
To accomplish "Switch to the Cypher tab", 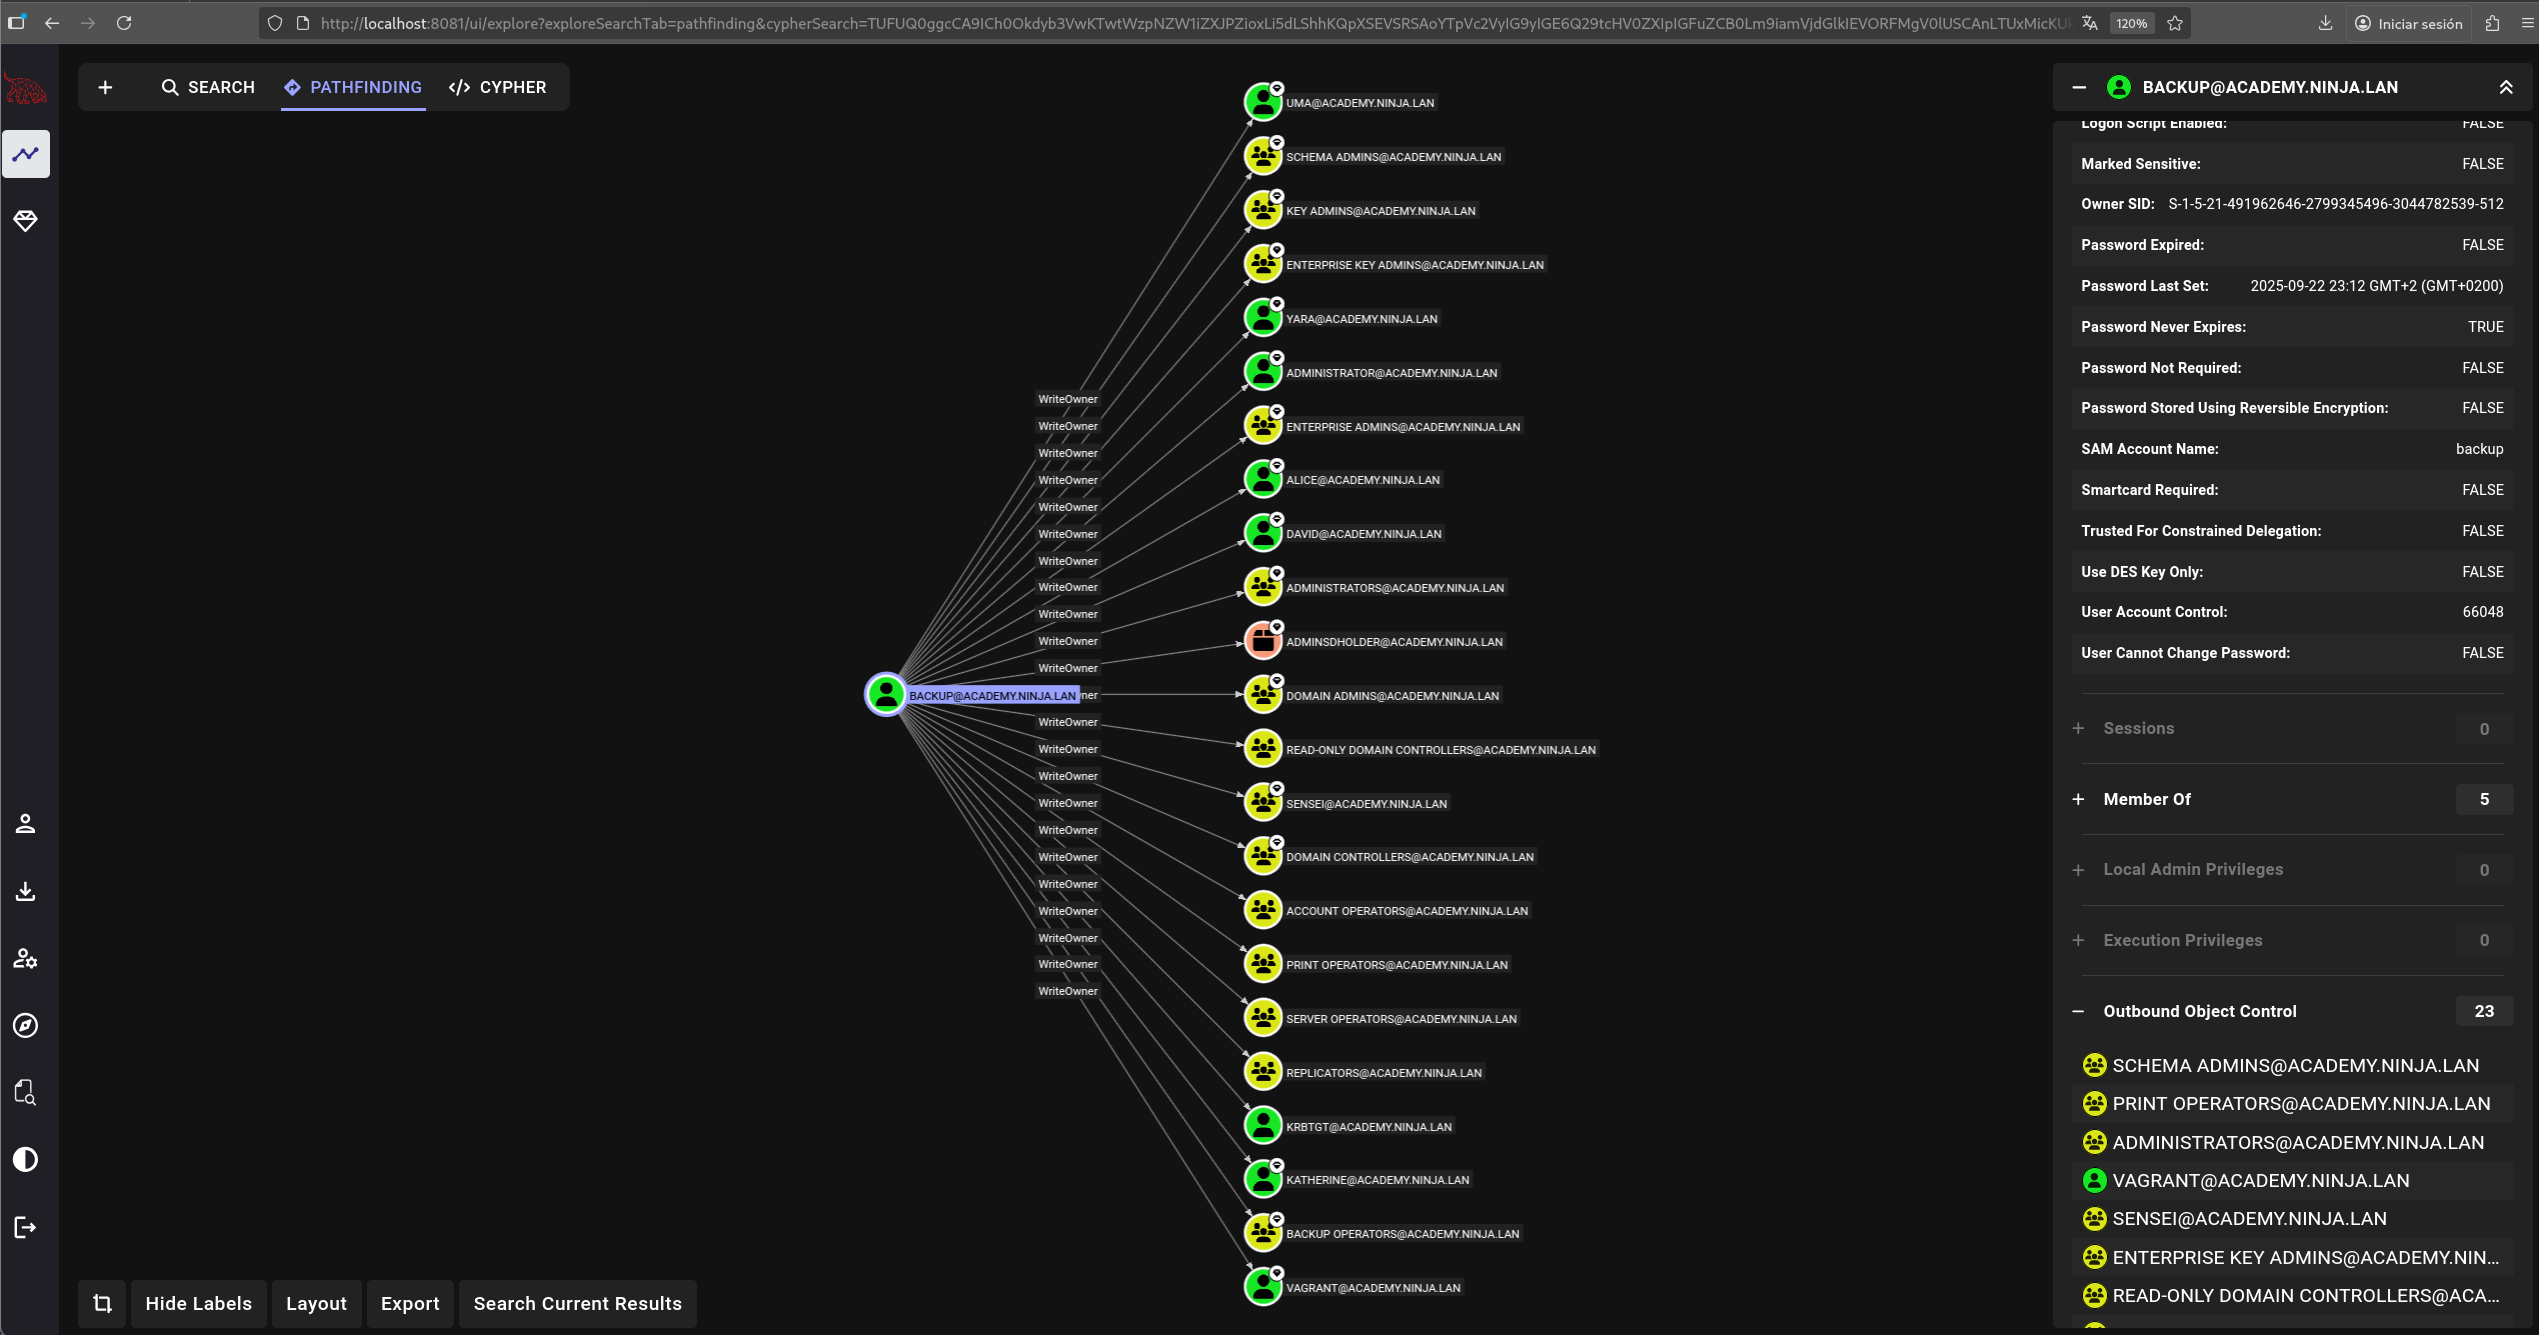I will click(498, 87).
